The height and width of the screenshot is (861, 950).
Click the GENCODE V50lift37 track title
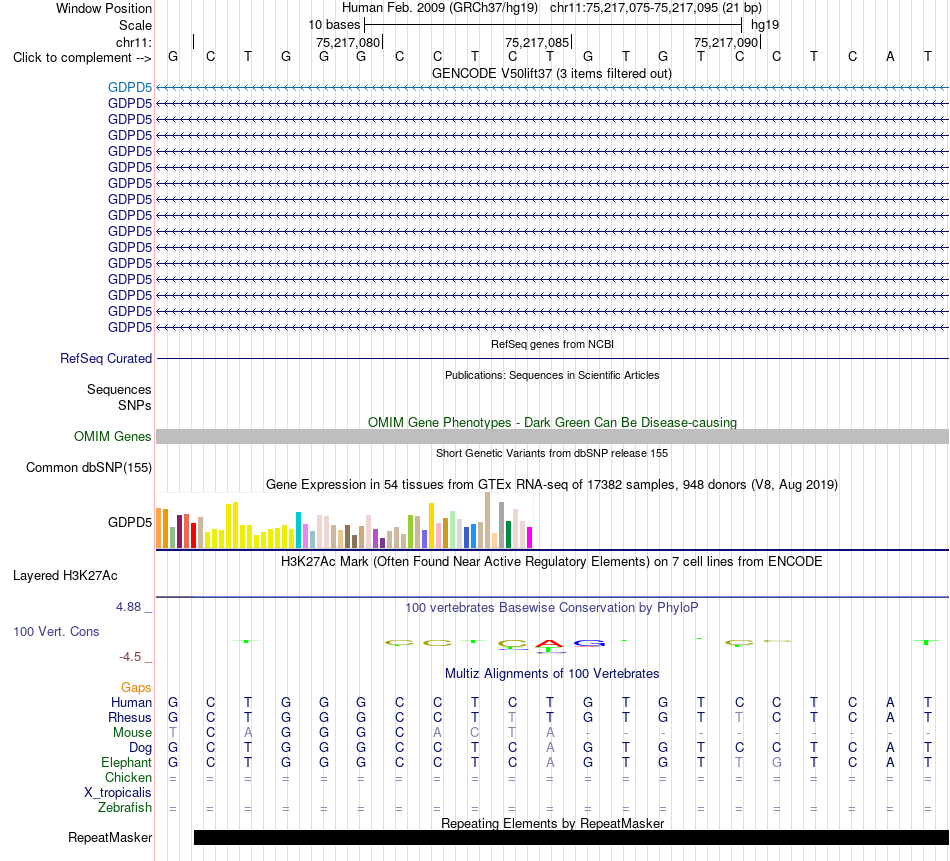pyautogui.click(x=551, y=73)
